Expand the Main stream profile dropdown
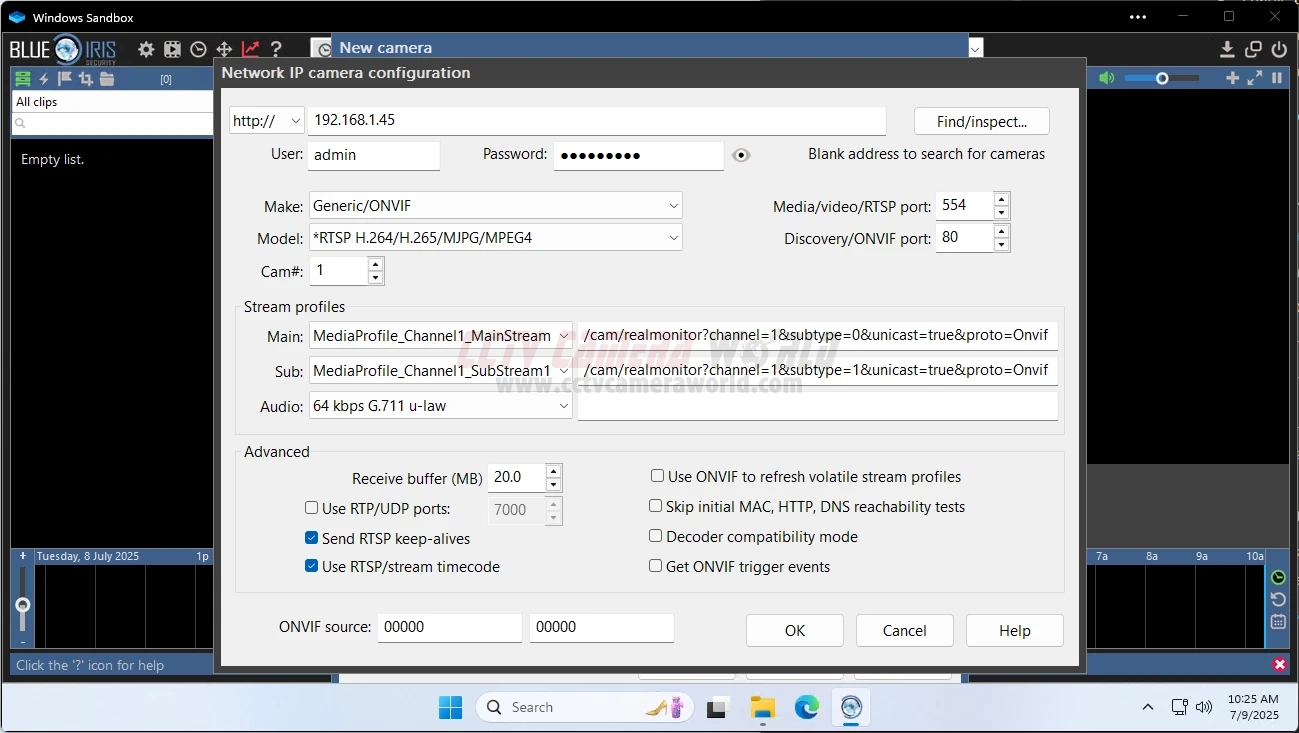The width and height of the screenshot is (1299, 733). point(565,335)
